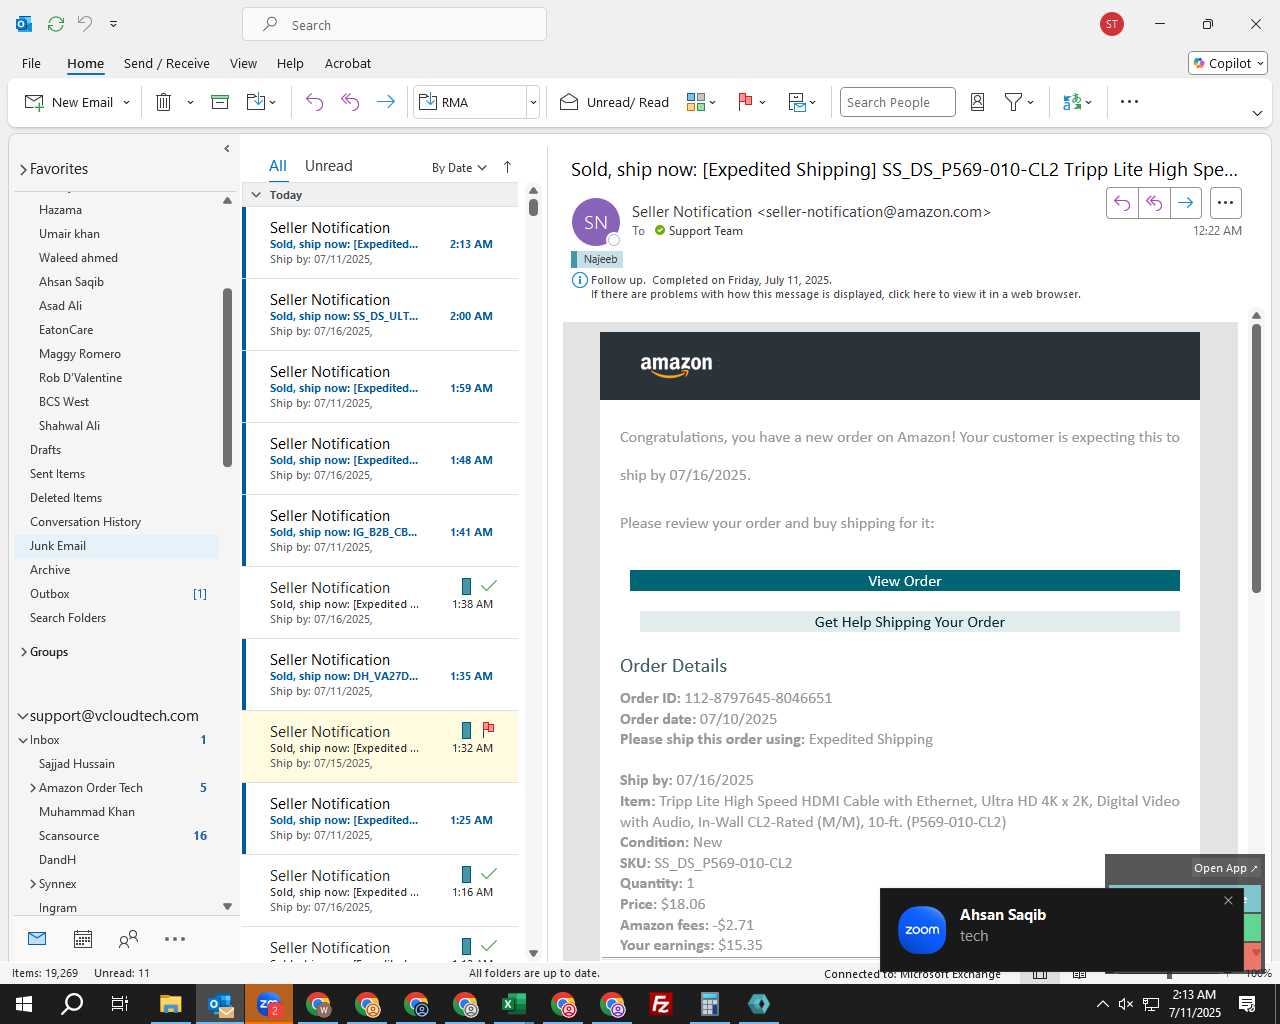Click the top Search box
This screenshot has height=1024, width=1280.
point(394,24)
